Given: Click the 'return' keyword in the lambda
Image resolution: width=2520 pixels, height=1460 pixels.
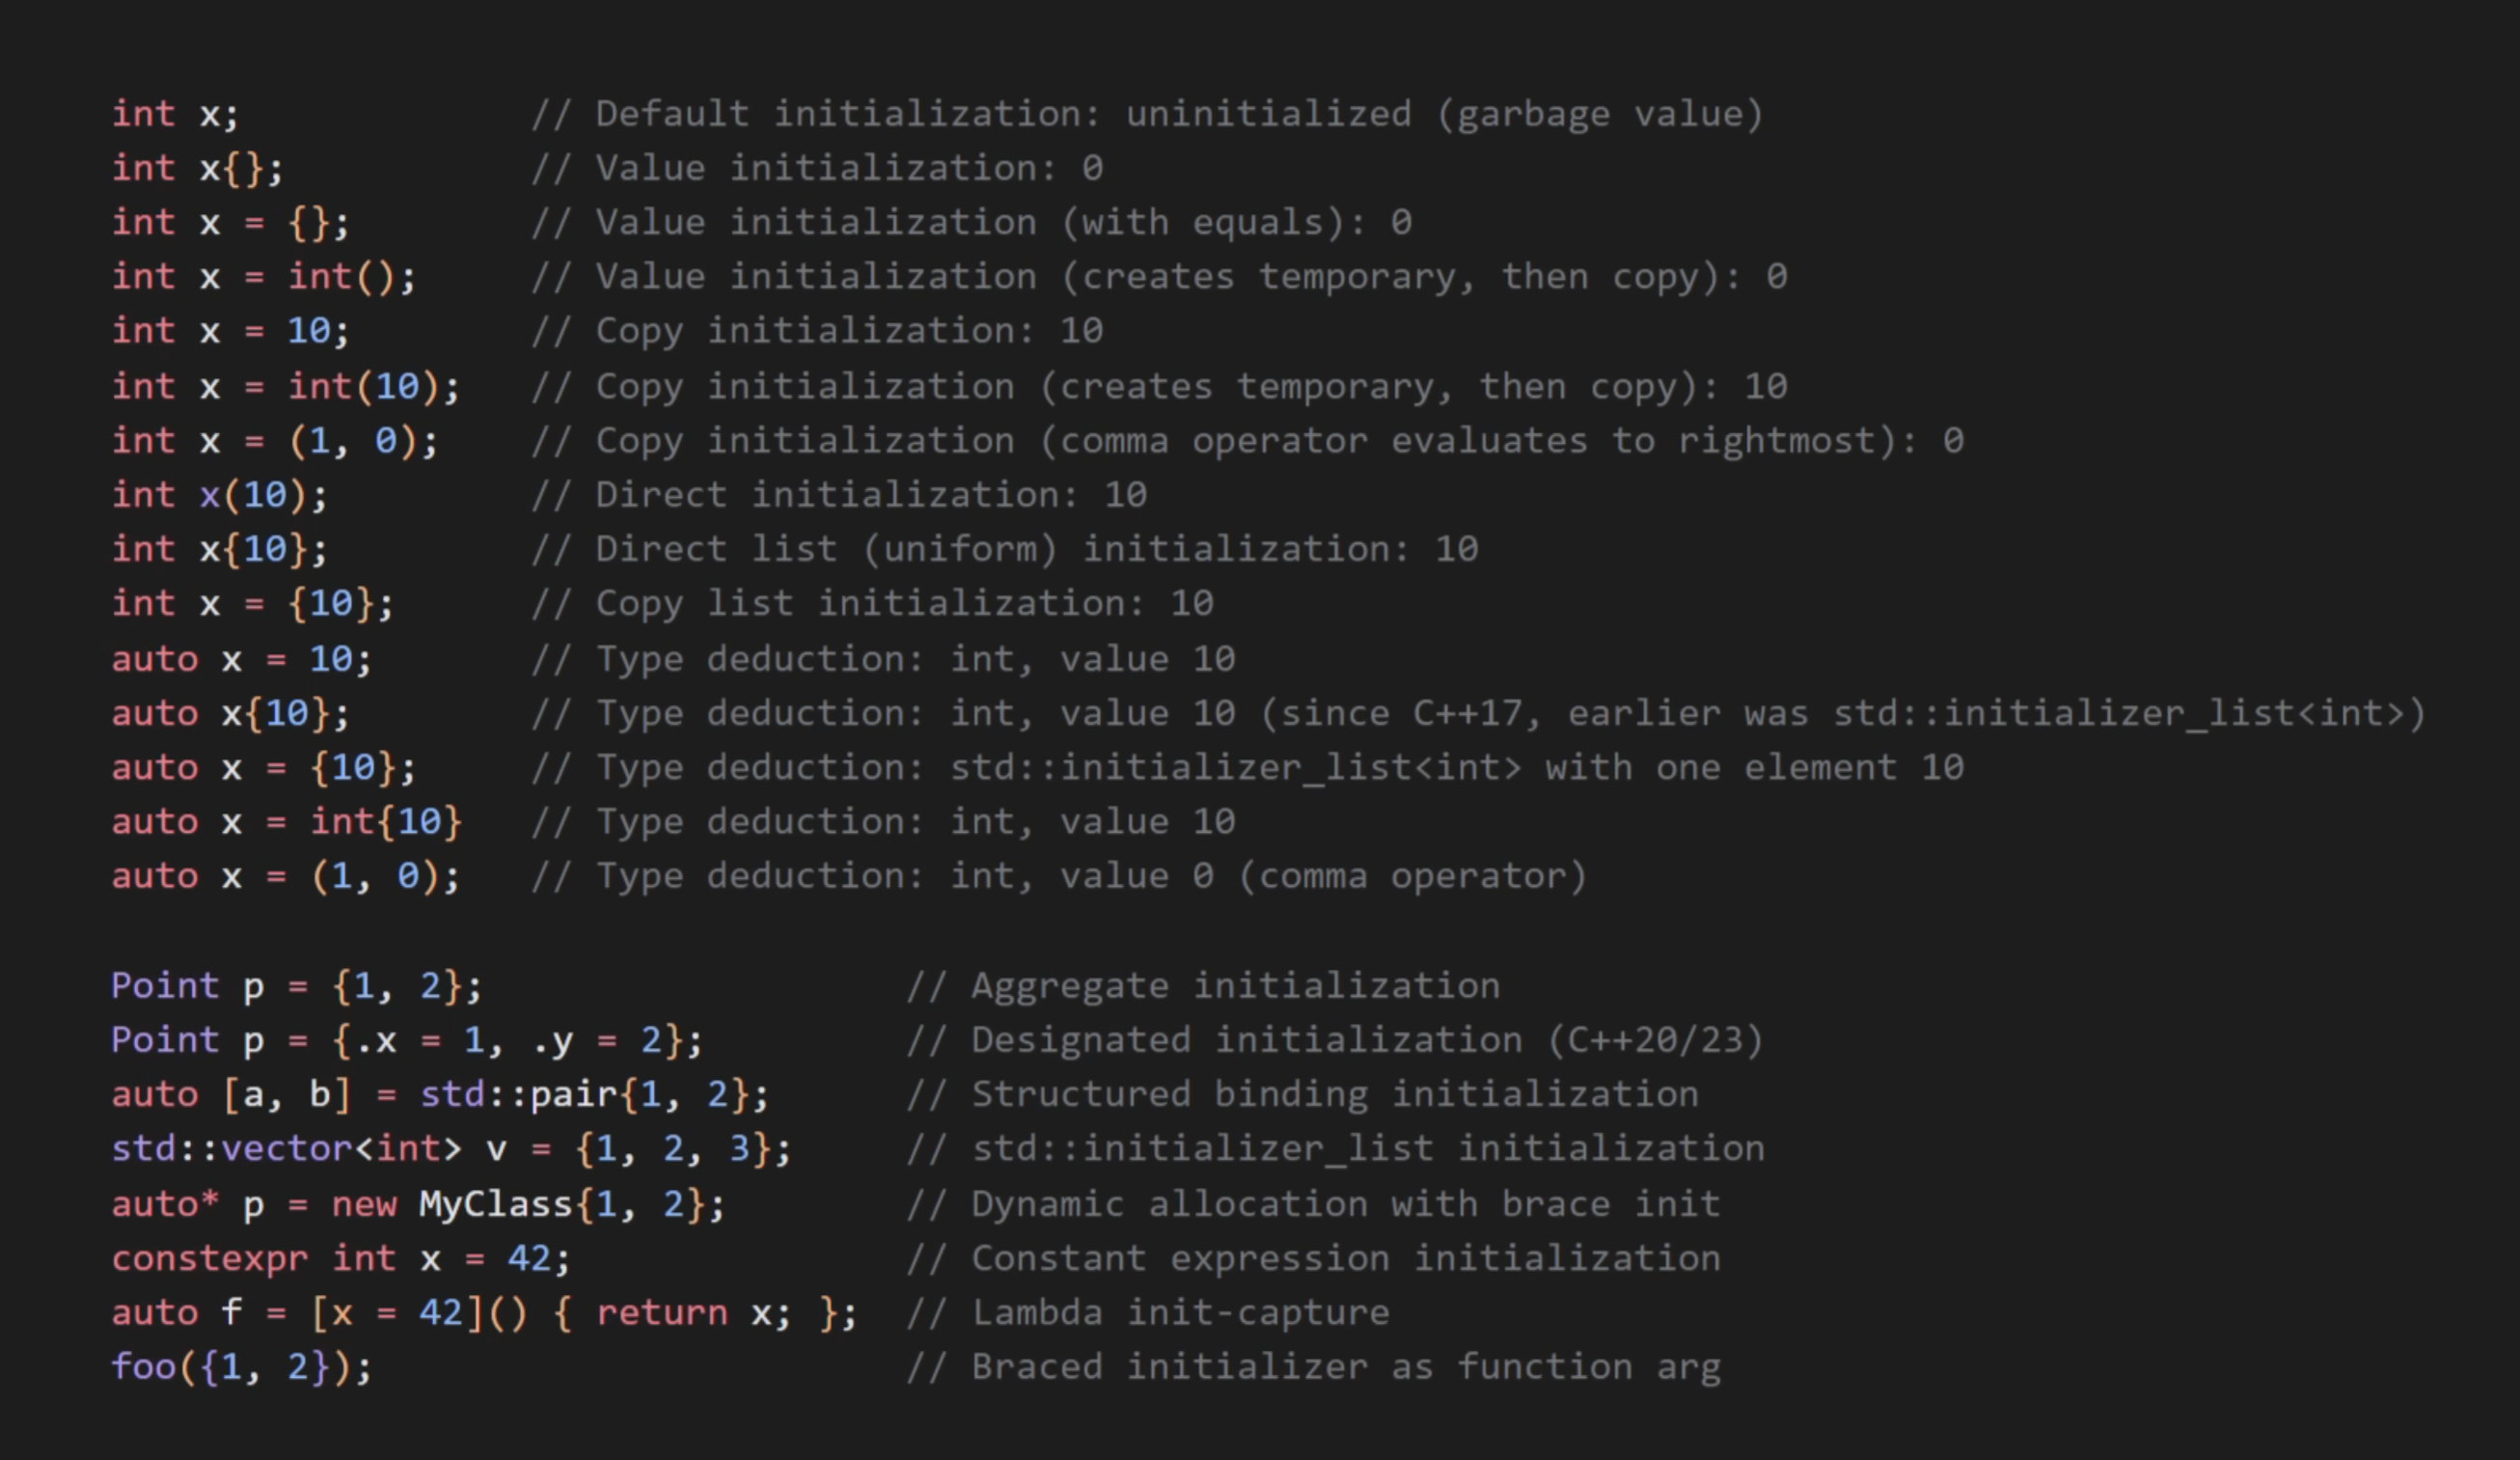Looking at the screenshot, I should (662, 1312).
